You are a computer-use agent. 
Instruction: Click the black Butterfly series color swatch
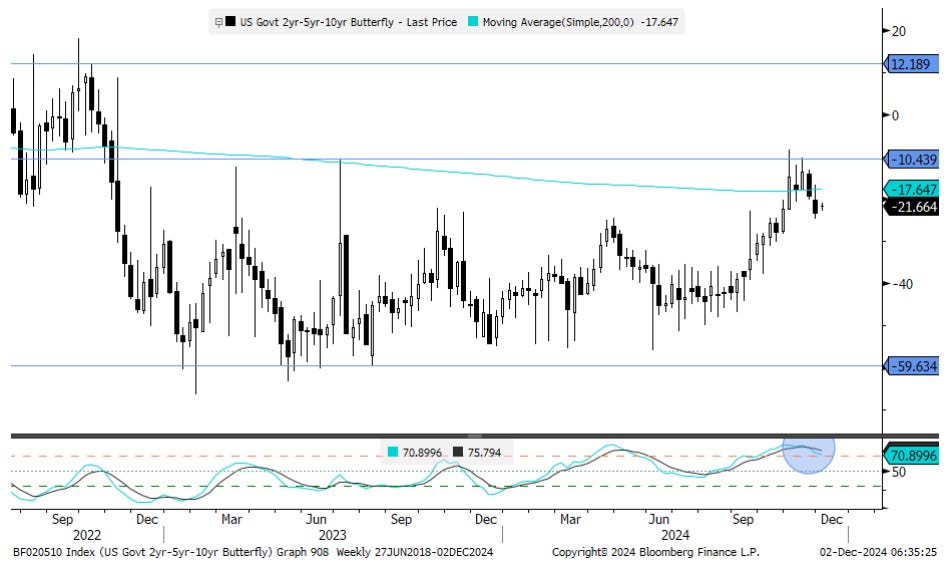(x=230, y=22)
